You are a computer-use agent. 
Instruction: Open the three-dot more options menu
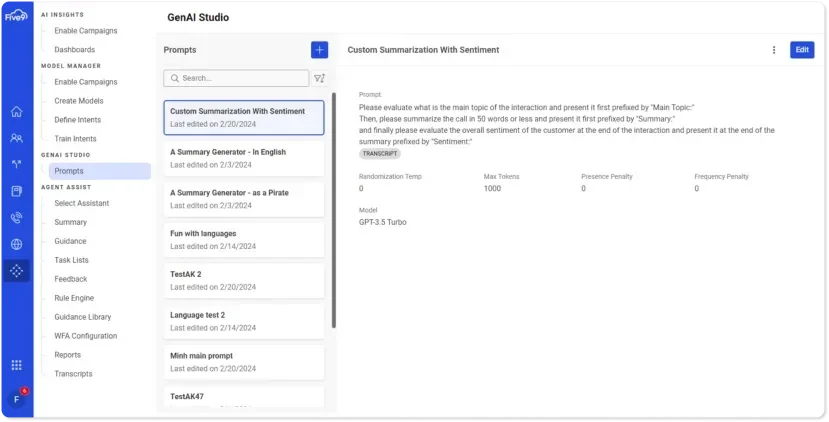tap(773, 50)
